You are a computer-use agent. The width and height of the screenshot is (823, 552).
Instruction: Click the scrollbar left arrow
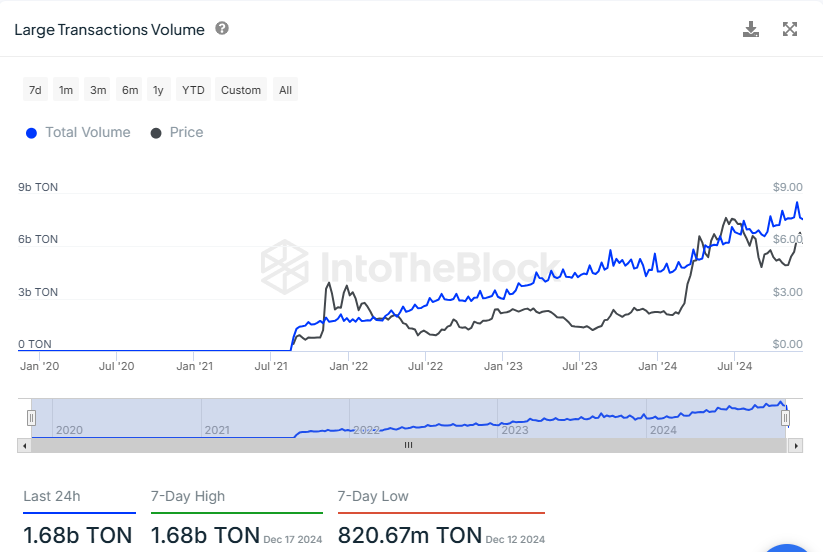(x=24, y=446)
